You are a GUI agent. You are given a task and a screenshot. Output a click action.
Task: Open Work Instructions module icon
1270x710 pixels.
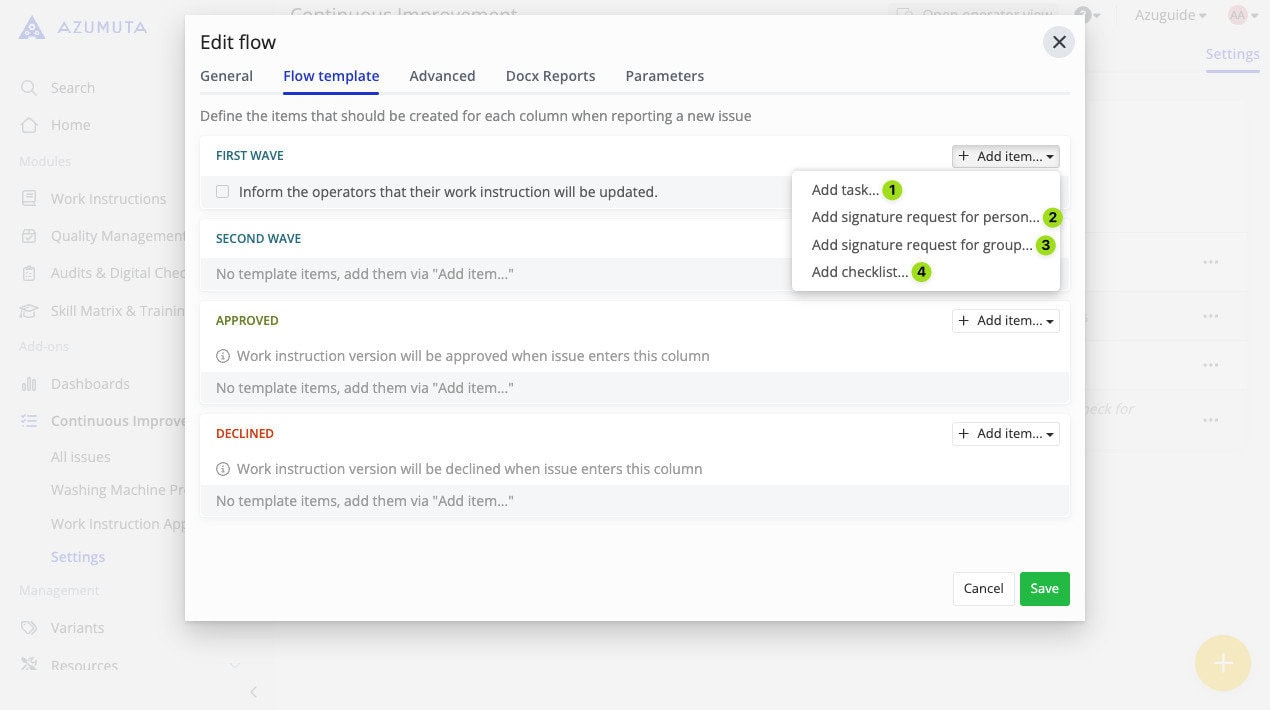click(29, 199)
